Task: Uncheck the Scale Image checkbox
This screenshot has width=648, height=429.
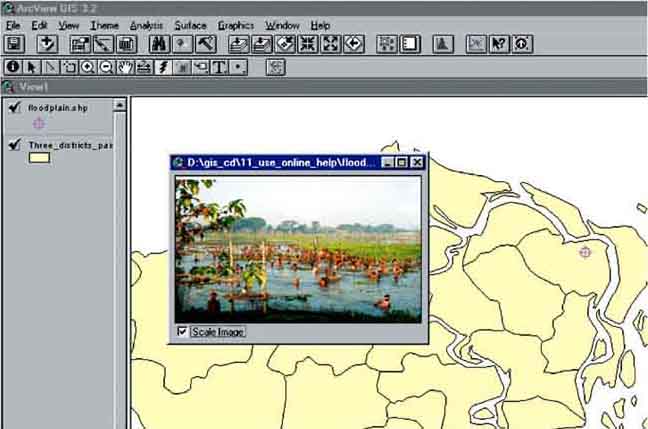Action: coord(182,331)
